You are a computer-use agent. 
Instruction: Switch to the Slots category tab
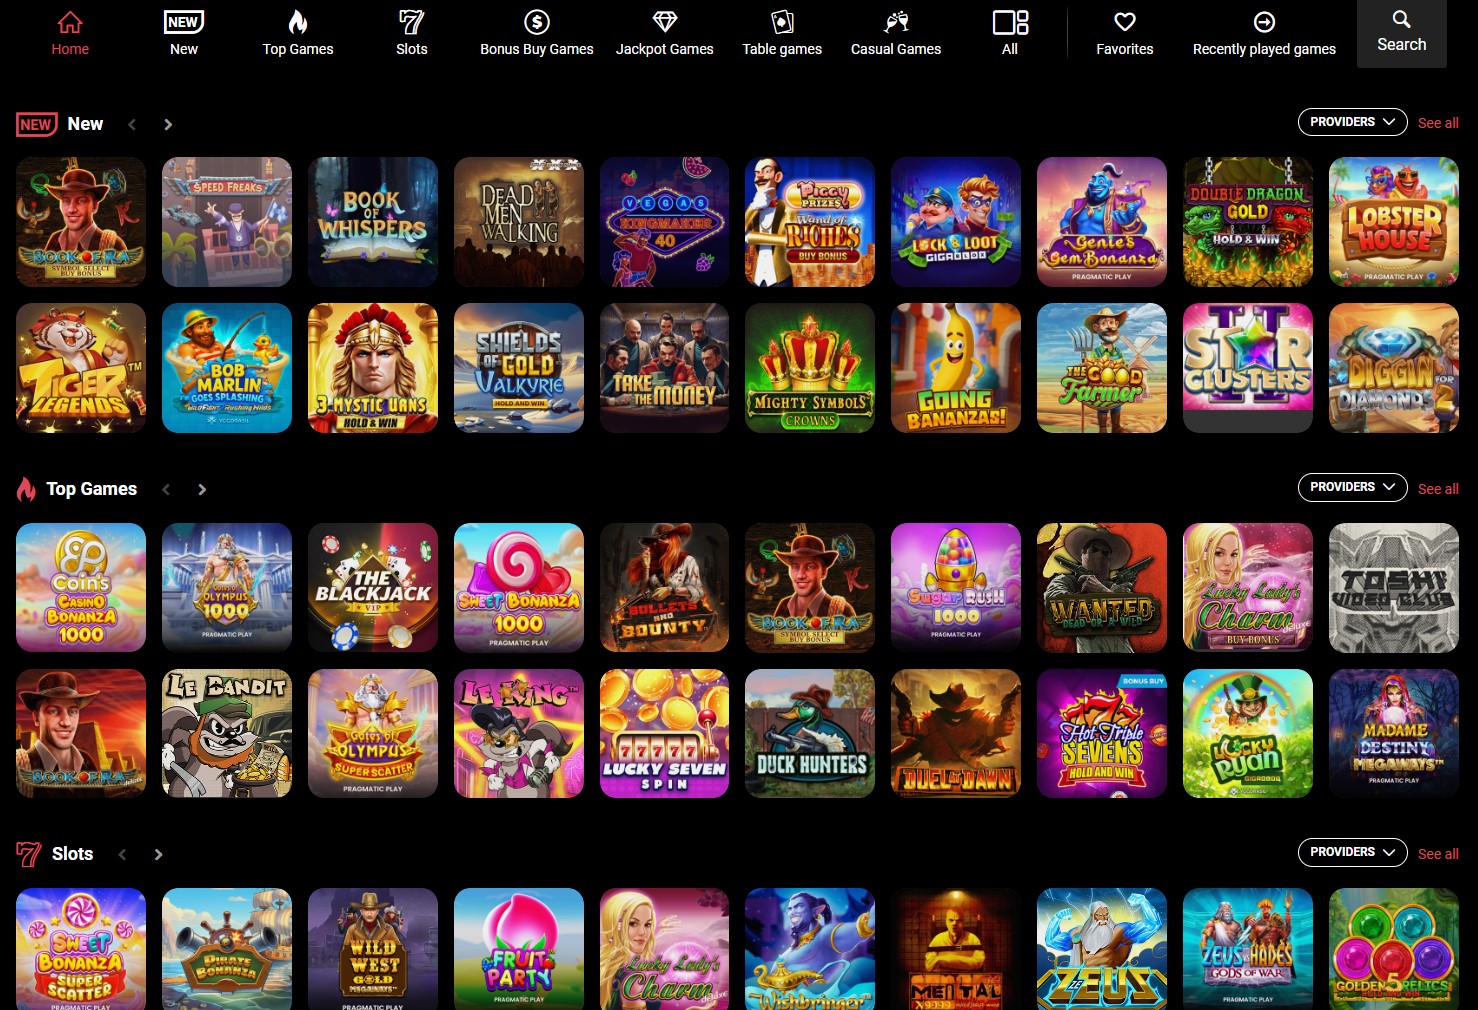[x=411, y=33]
